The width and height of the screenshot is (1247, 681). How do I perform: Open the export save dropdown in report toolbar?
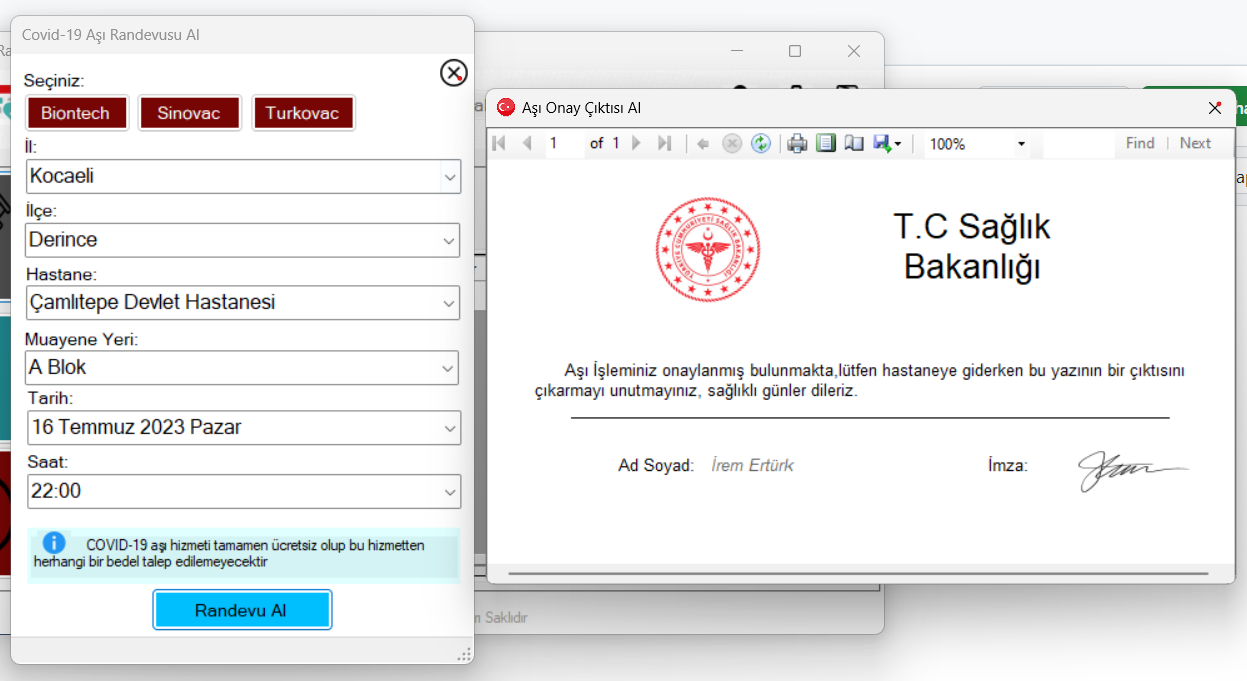[x=887, y=144]
